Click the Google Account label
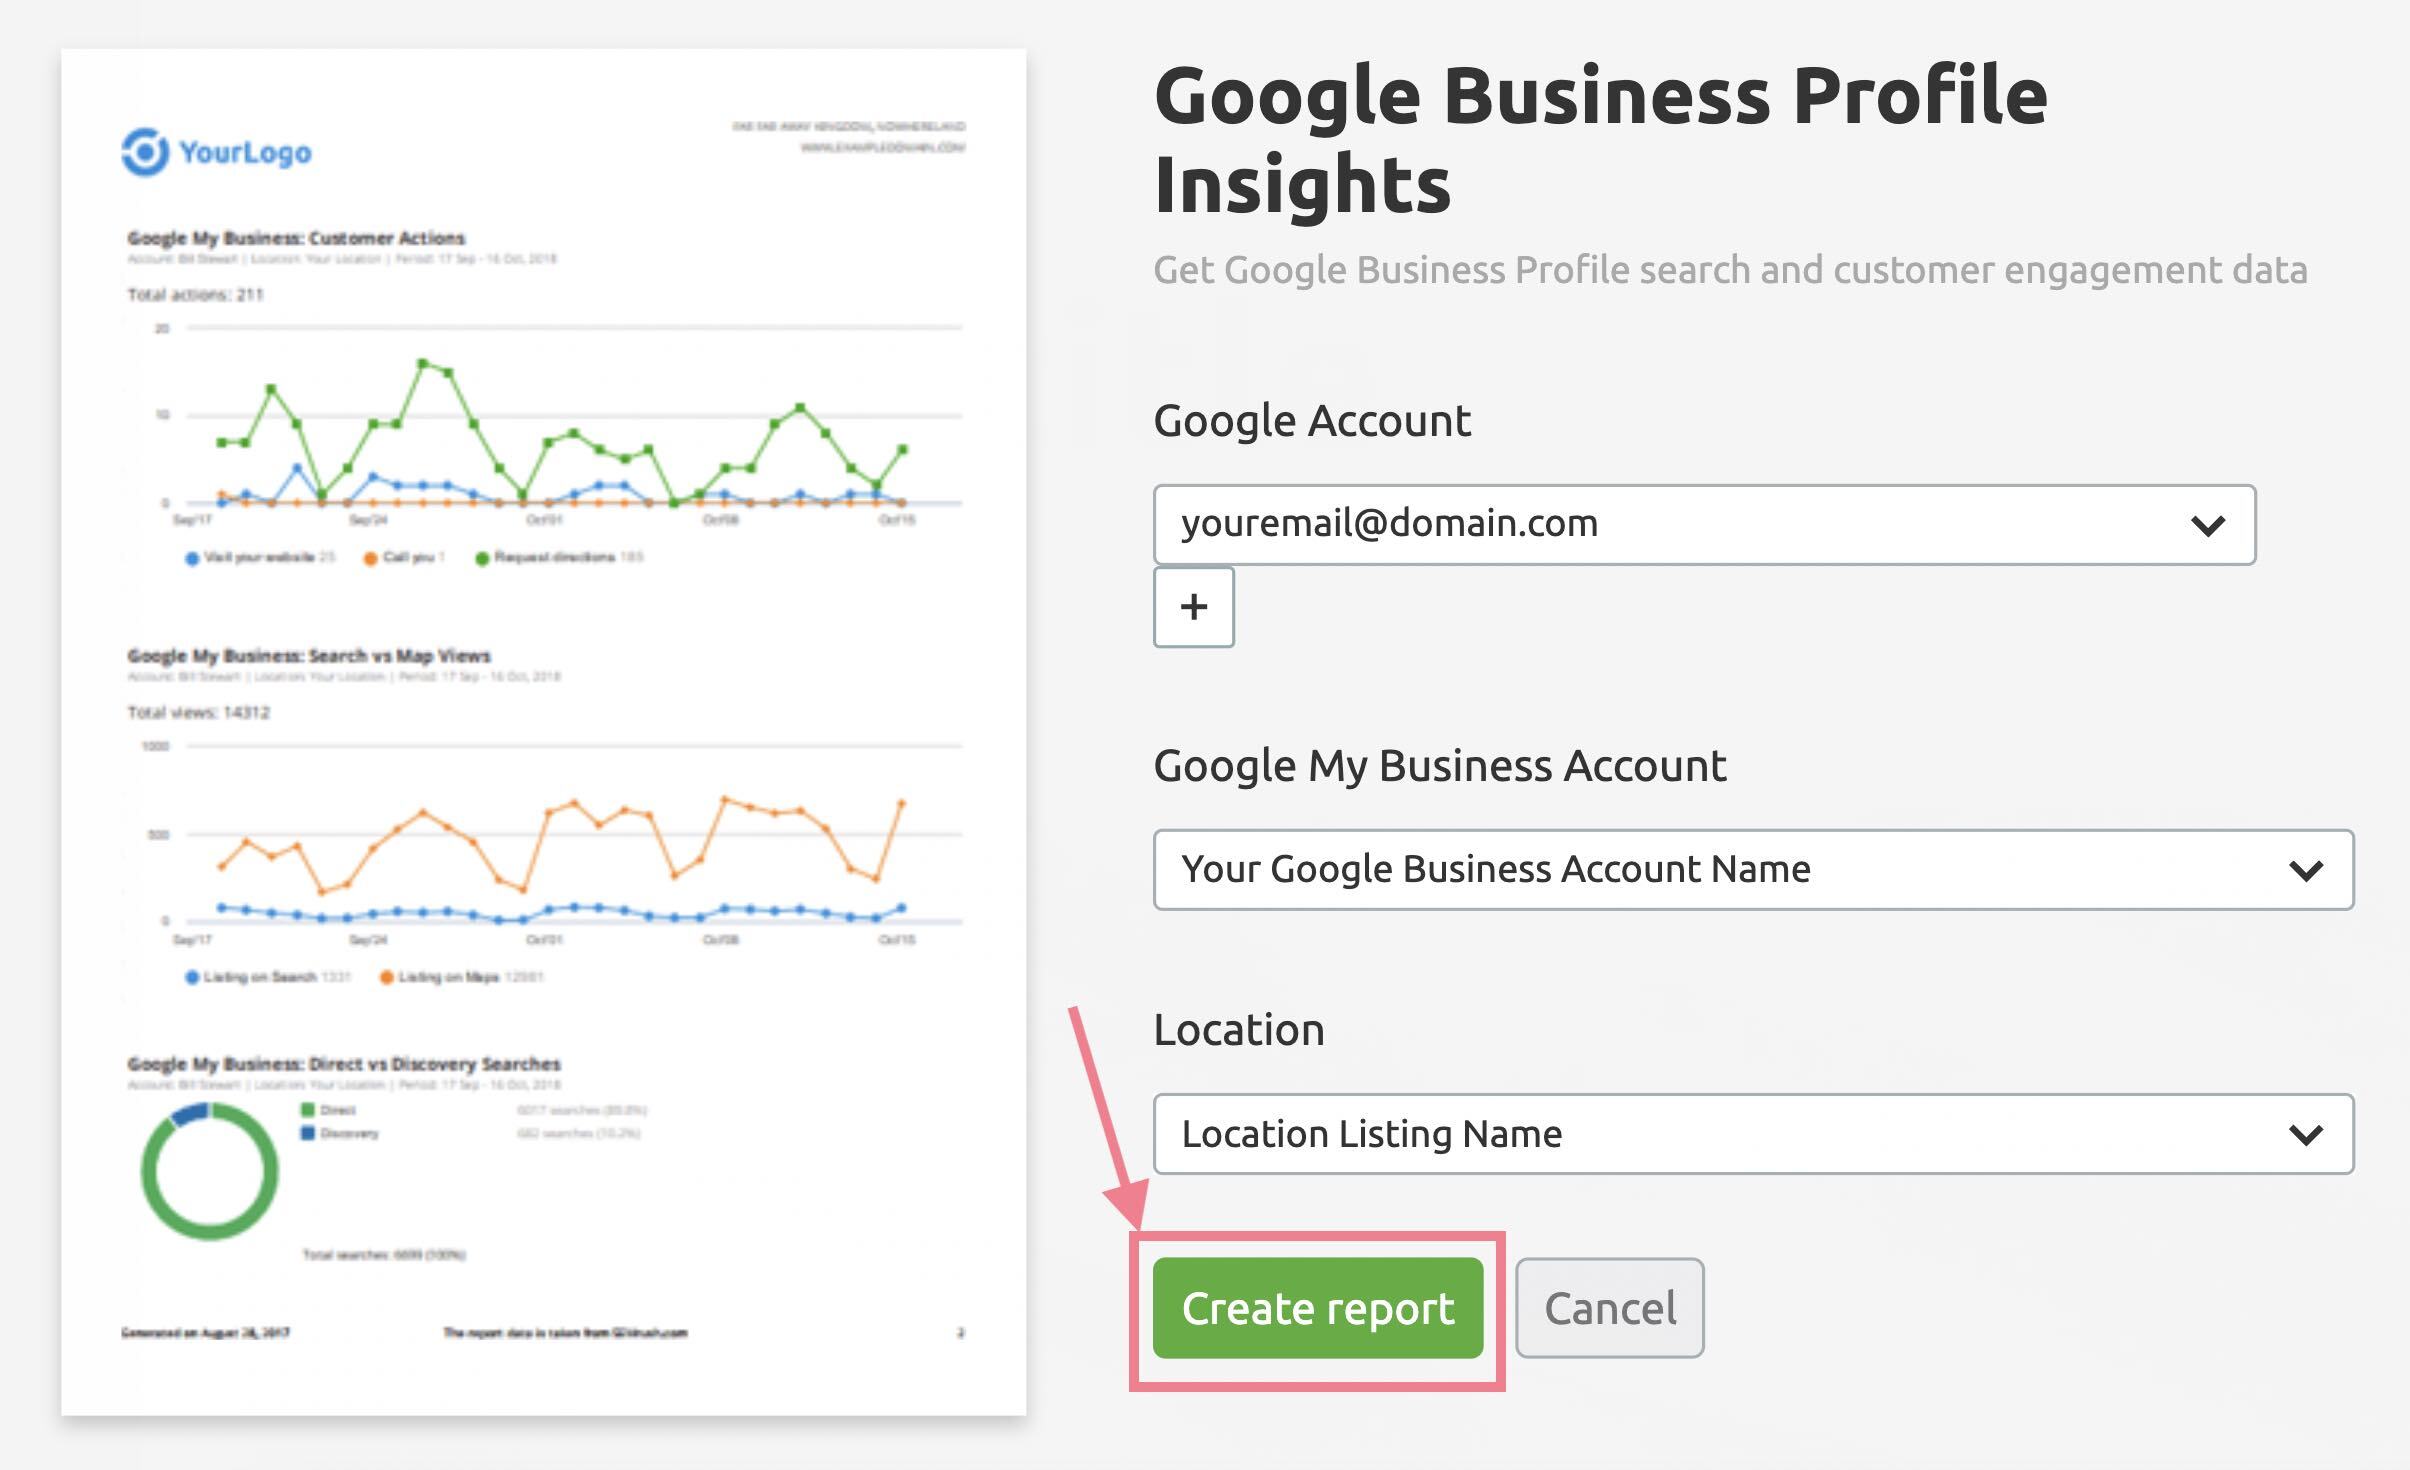 tap(1312, 421)
